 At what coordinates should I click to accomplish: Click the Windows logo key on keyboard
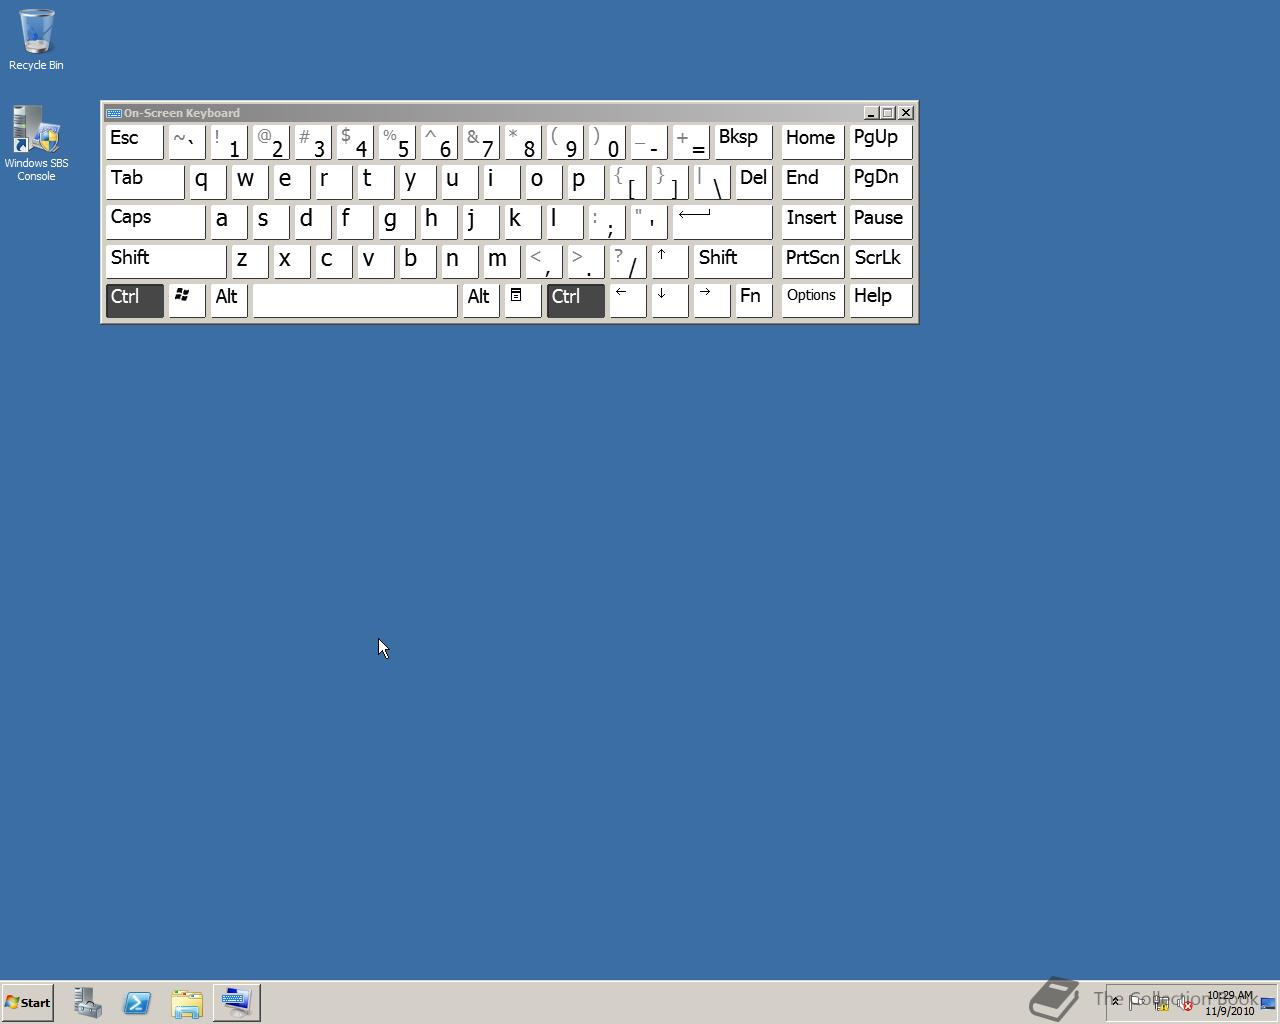187,299
